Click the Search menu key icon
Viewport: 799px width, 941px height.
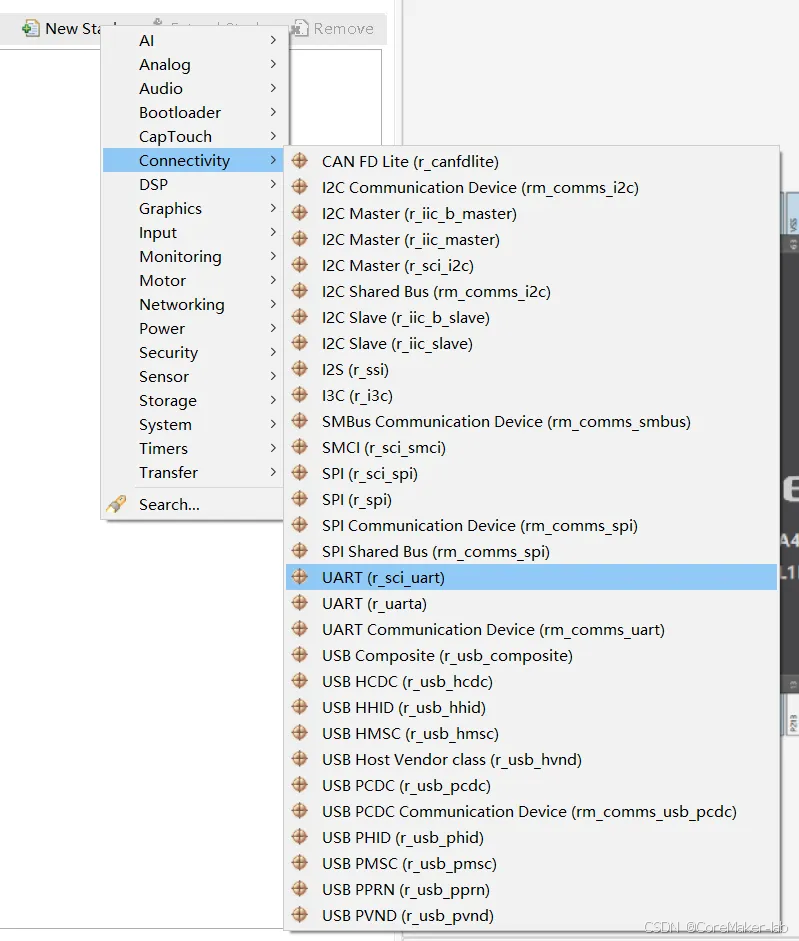coord(116,504)
